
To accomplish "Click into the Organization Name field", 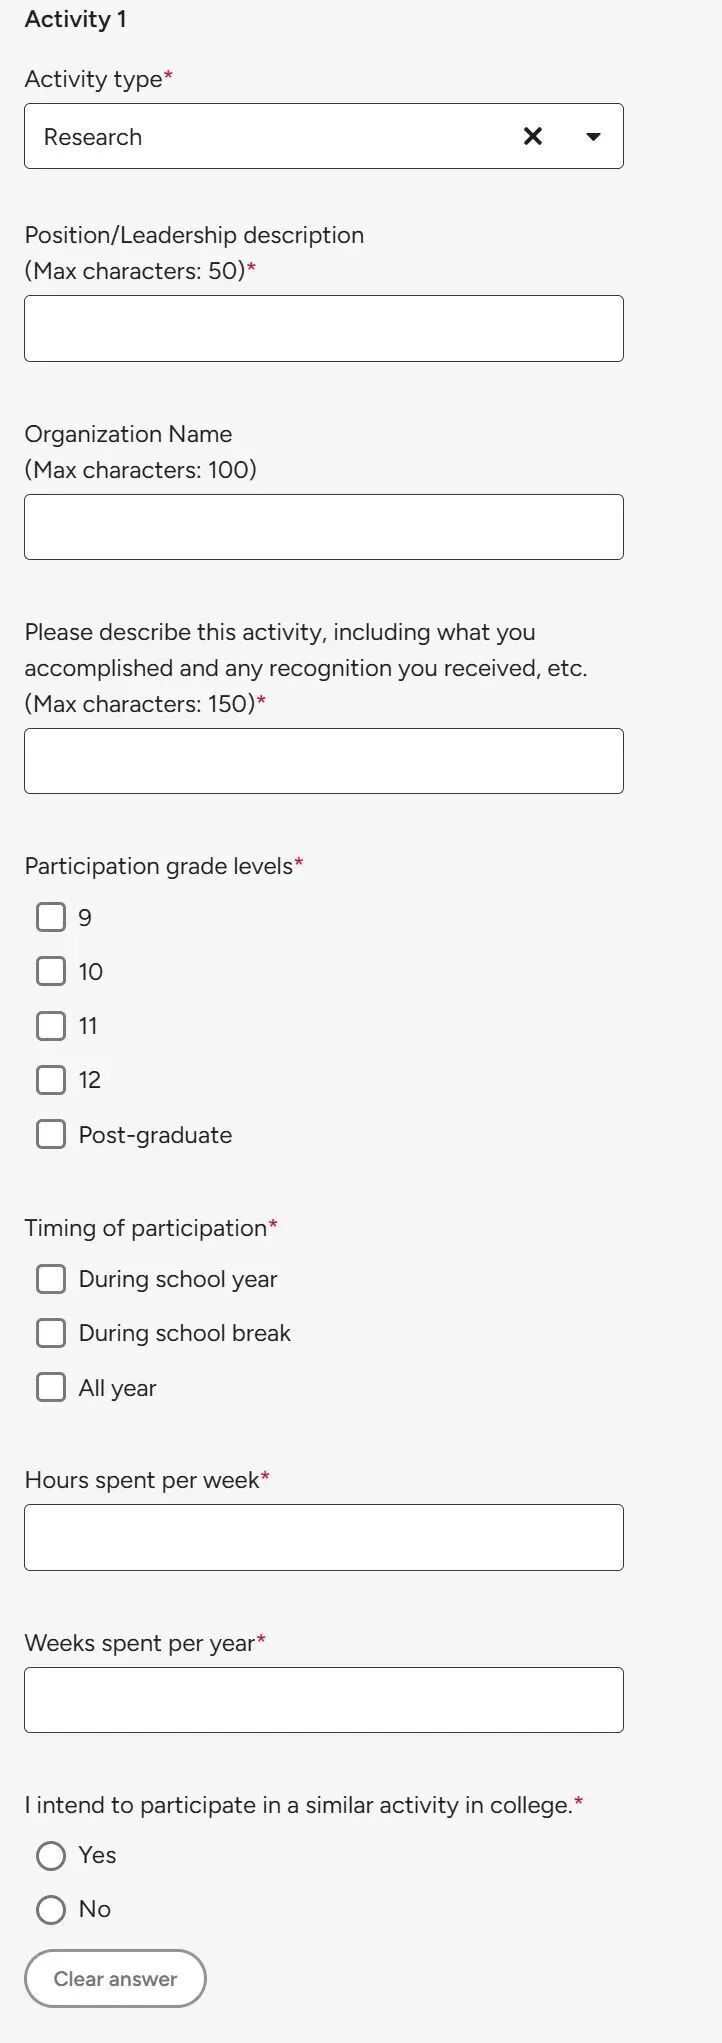I will point(324,527).
